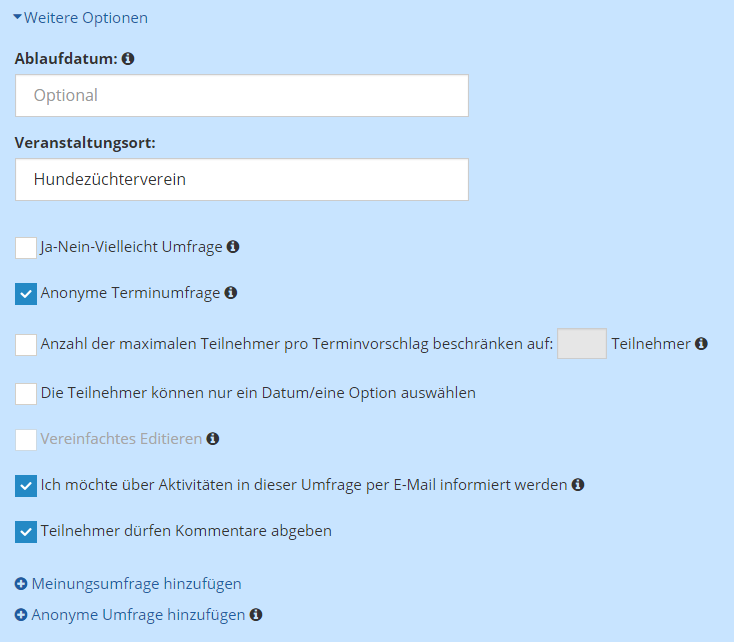Open Anonyme Umfrage hinzufügen link
The height and width of the screenshot is (642, 734).
(138, 615)
